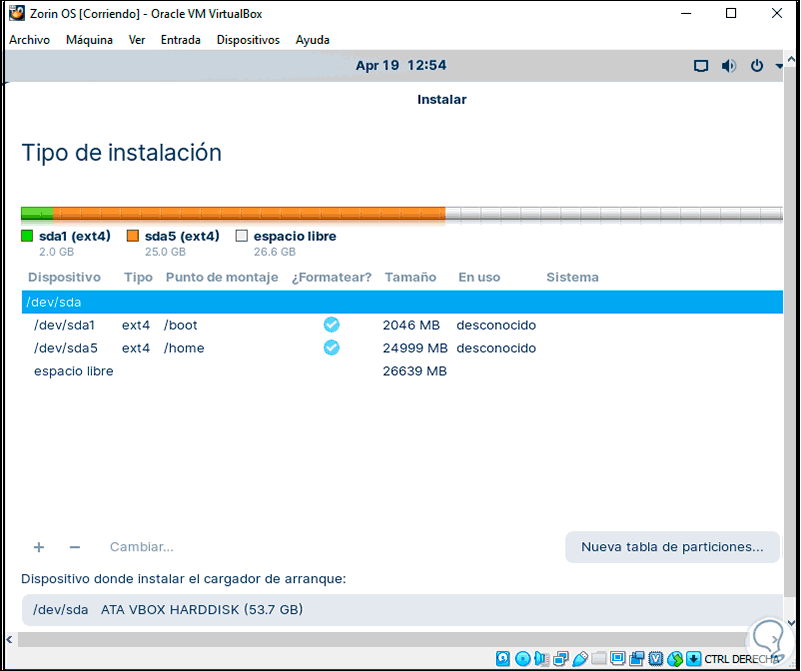Image resolution: width=801 pixels, height=671 pixels.
Task: Click the scroll left arrow at bottom
Action: [x=9, y=639]
